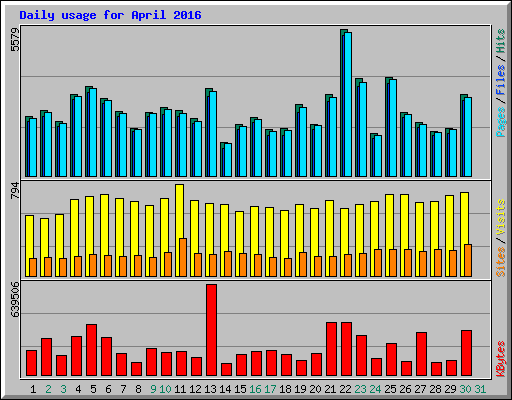Click the 'Visits' legend label

(500, 217)
